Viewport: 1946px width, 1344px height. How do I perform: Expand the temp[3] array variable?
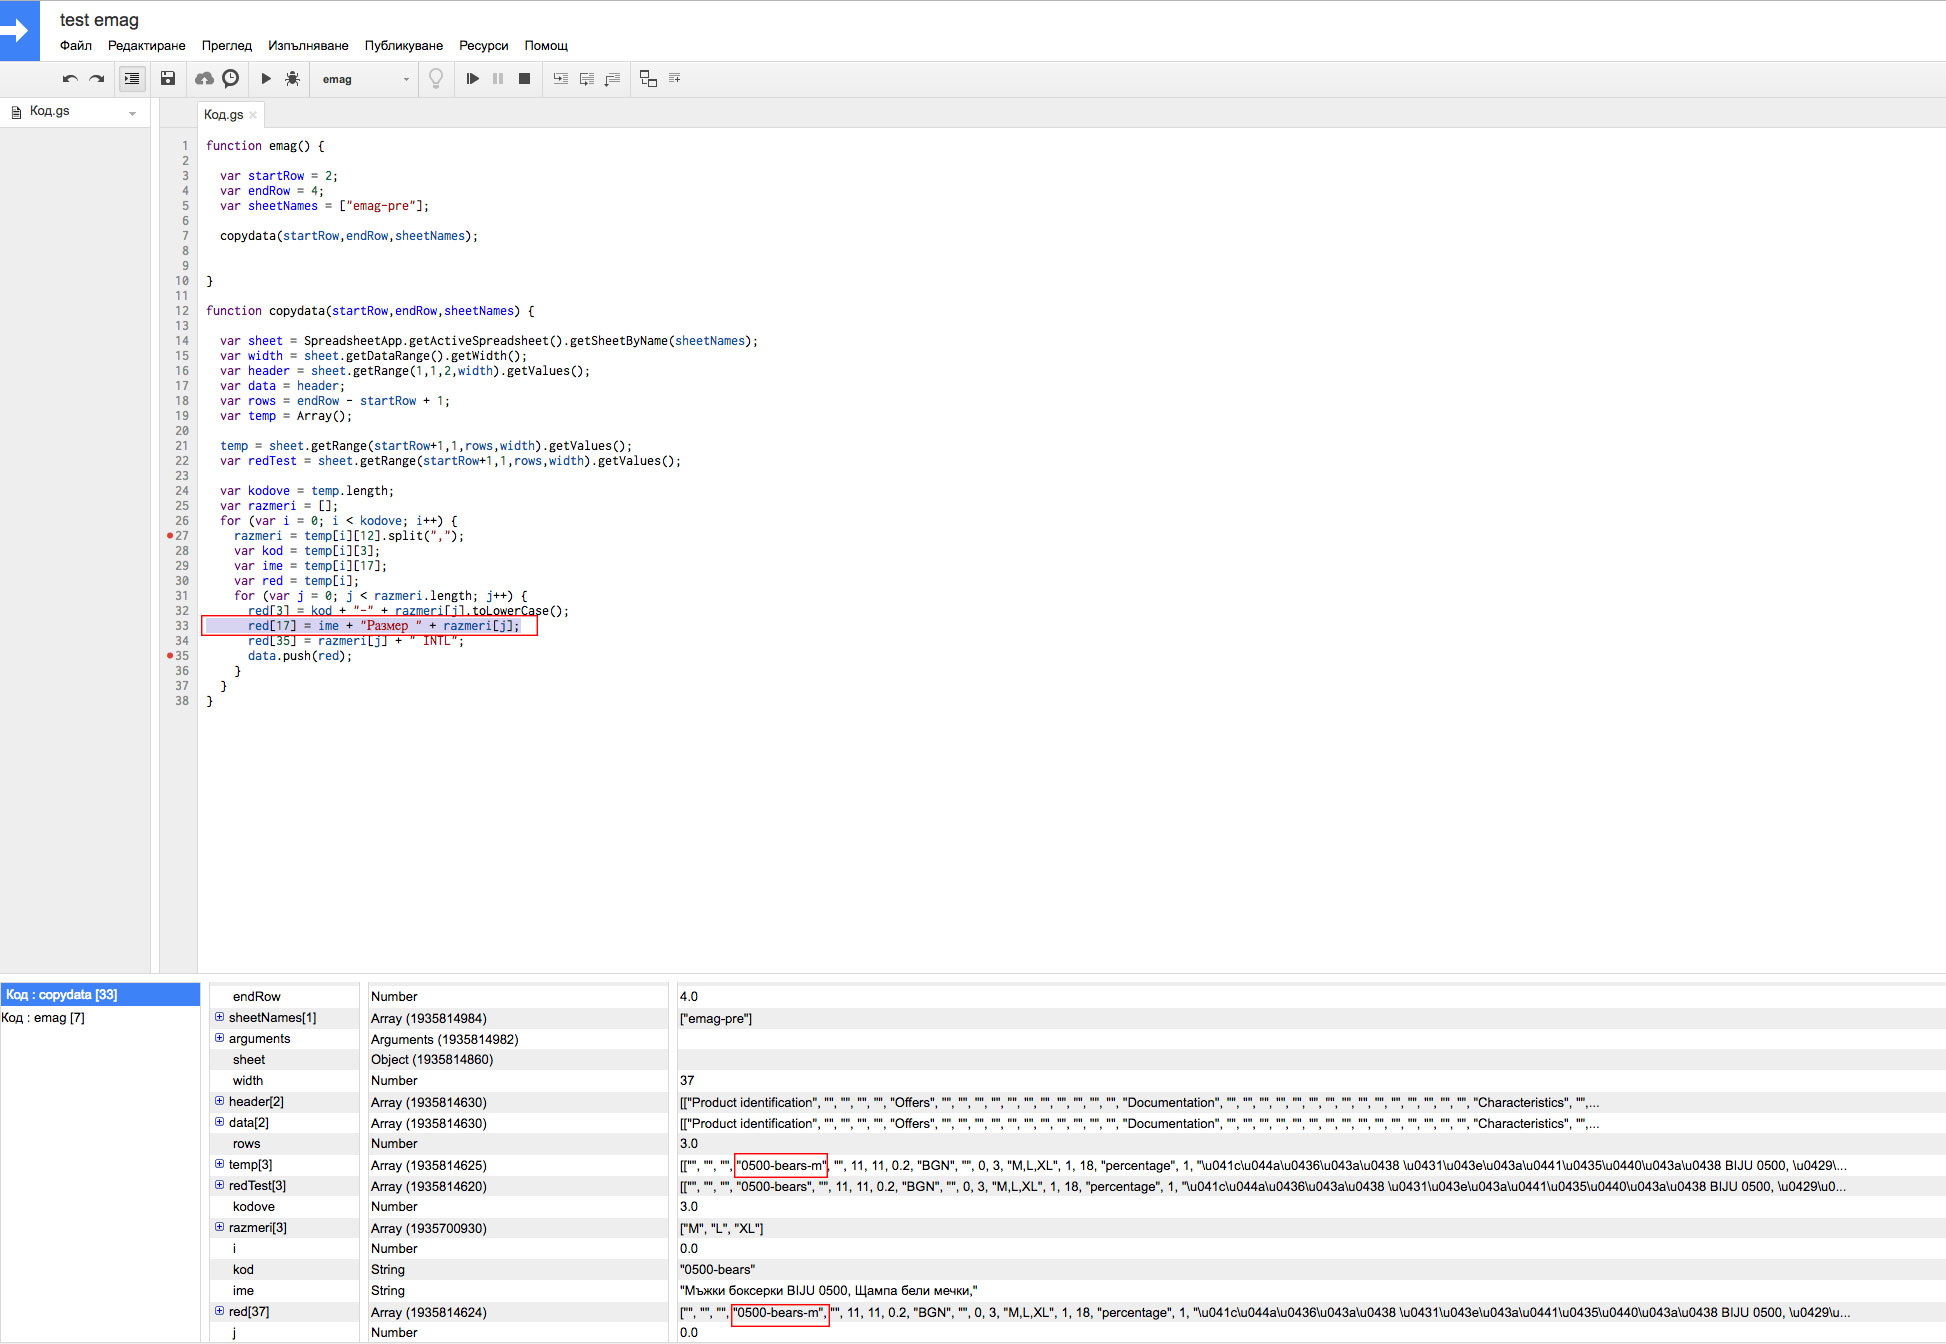pyautogui.click(x=219, y=1164)
